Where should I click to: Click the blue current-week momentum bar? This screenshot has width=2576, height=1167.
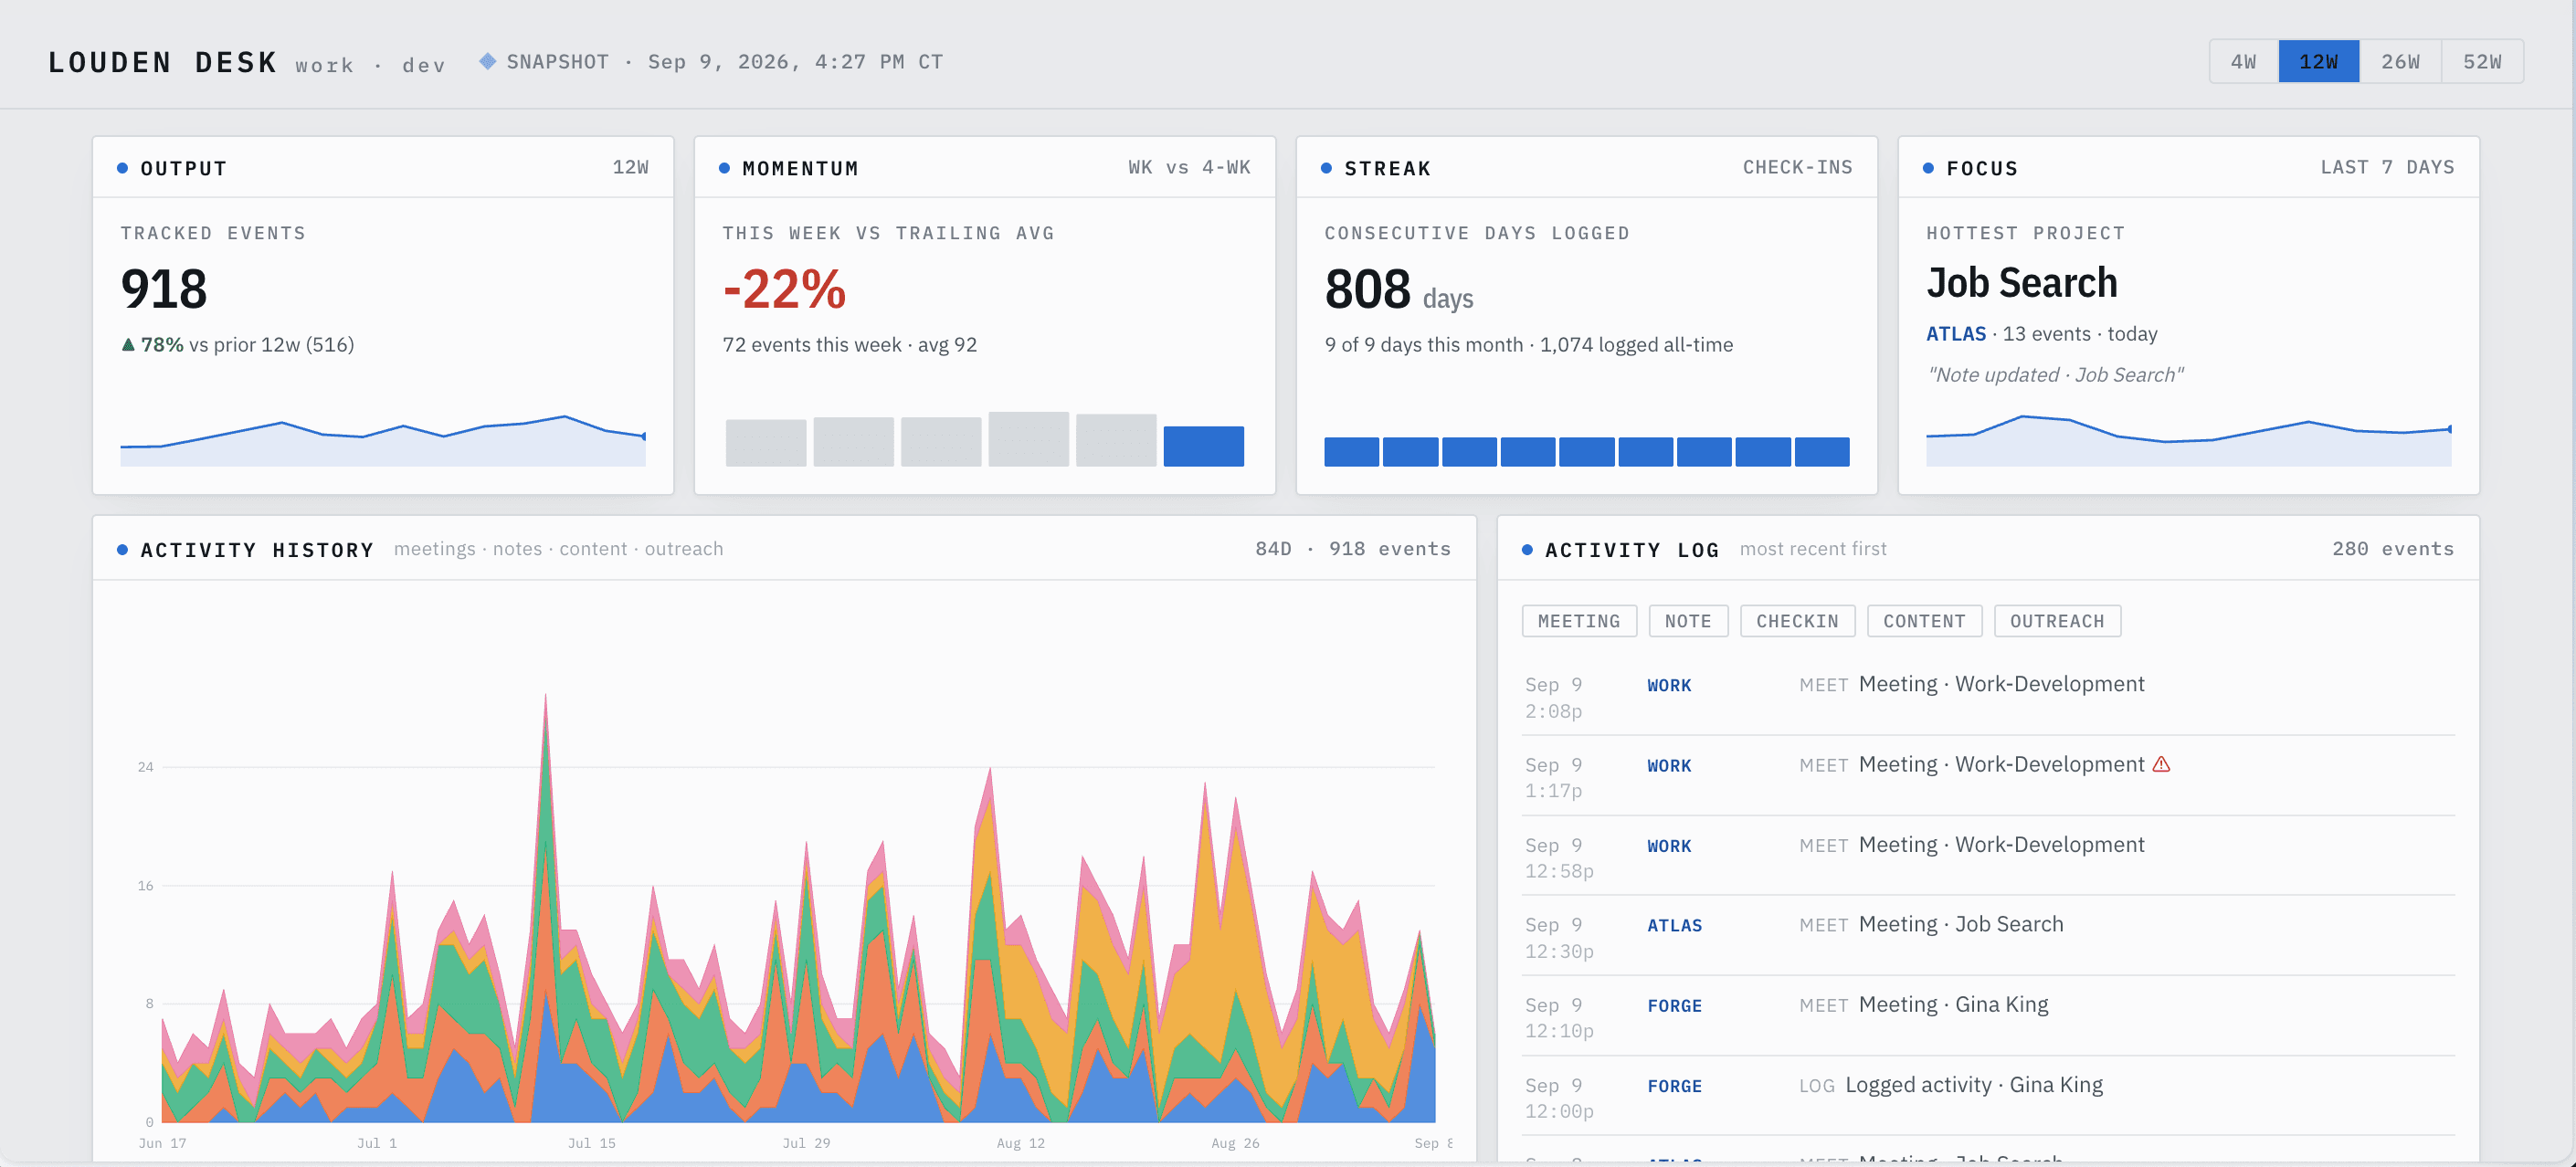coord(1203,446)
